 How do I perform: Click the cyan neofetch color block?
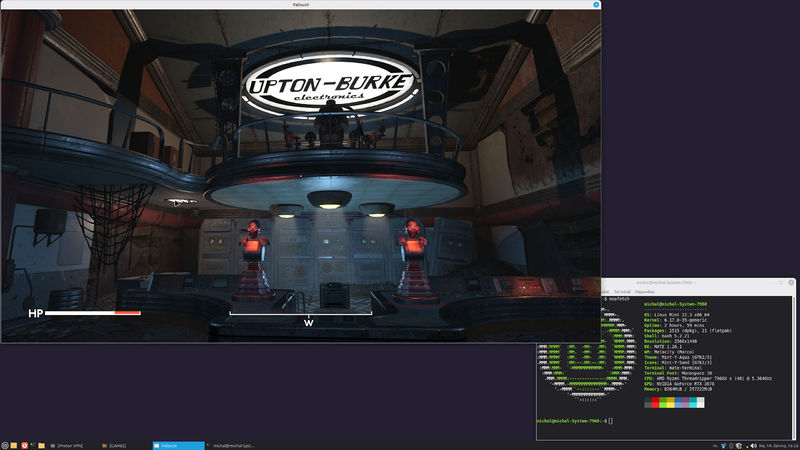pos(693,403)
